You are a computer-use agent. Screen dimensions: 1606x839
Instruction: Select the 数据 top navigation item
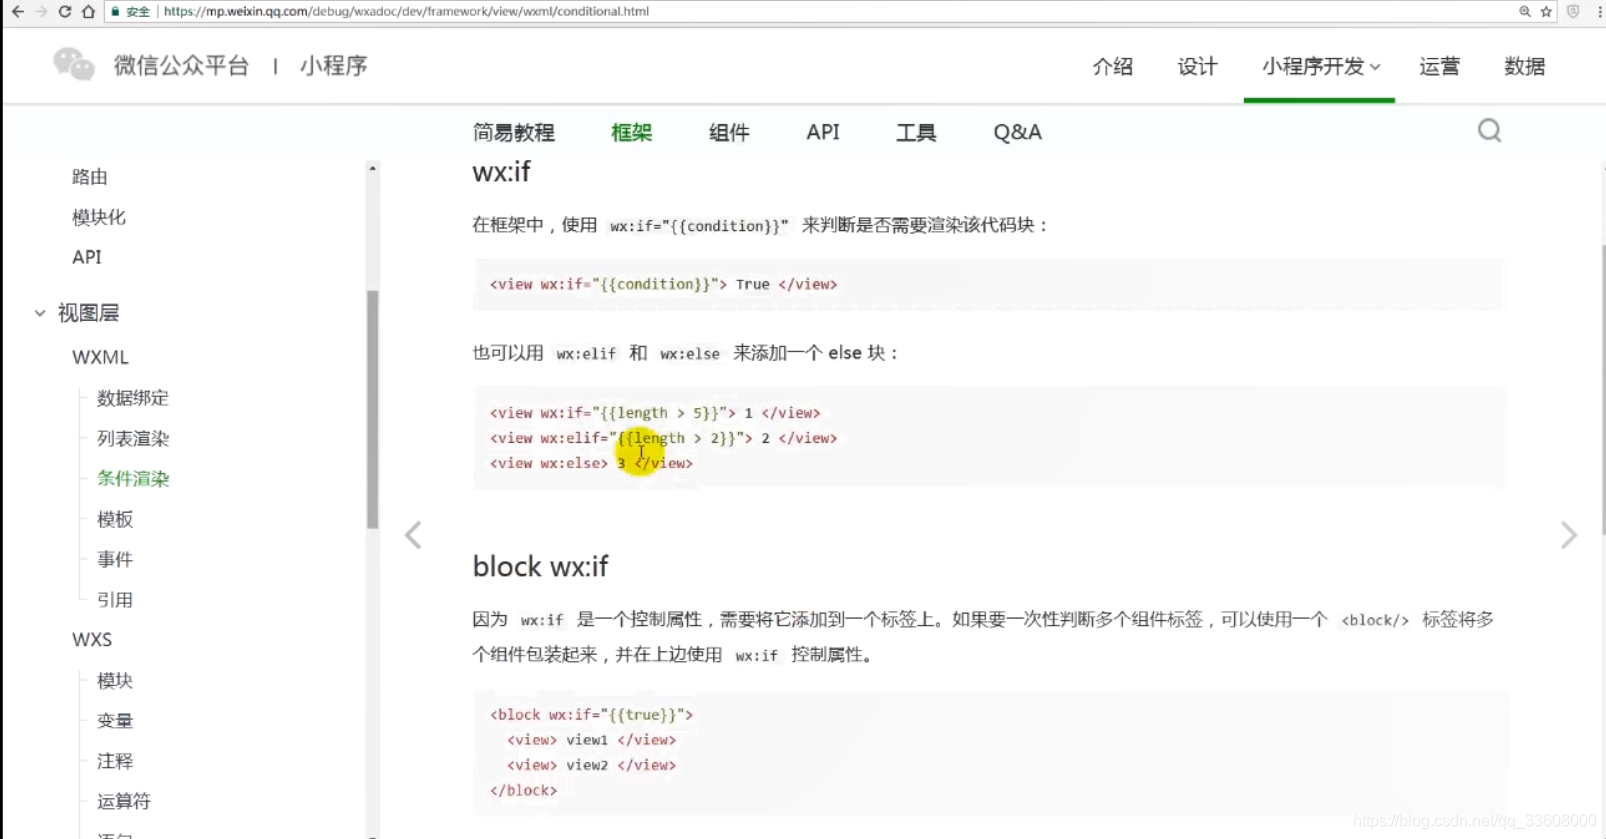click(1524, 67)
